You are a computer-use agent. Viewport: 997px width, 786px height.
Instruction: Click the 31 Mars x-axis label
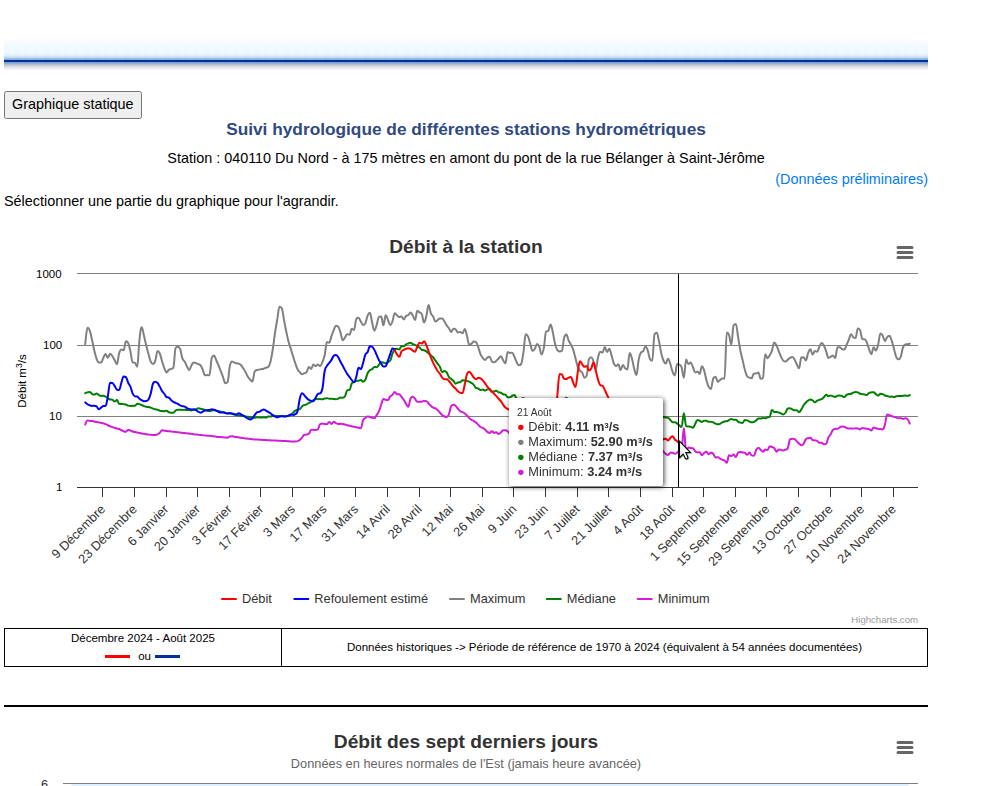point(340,523)
